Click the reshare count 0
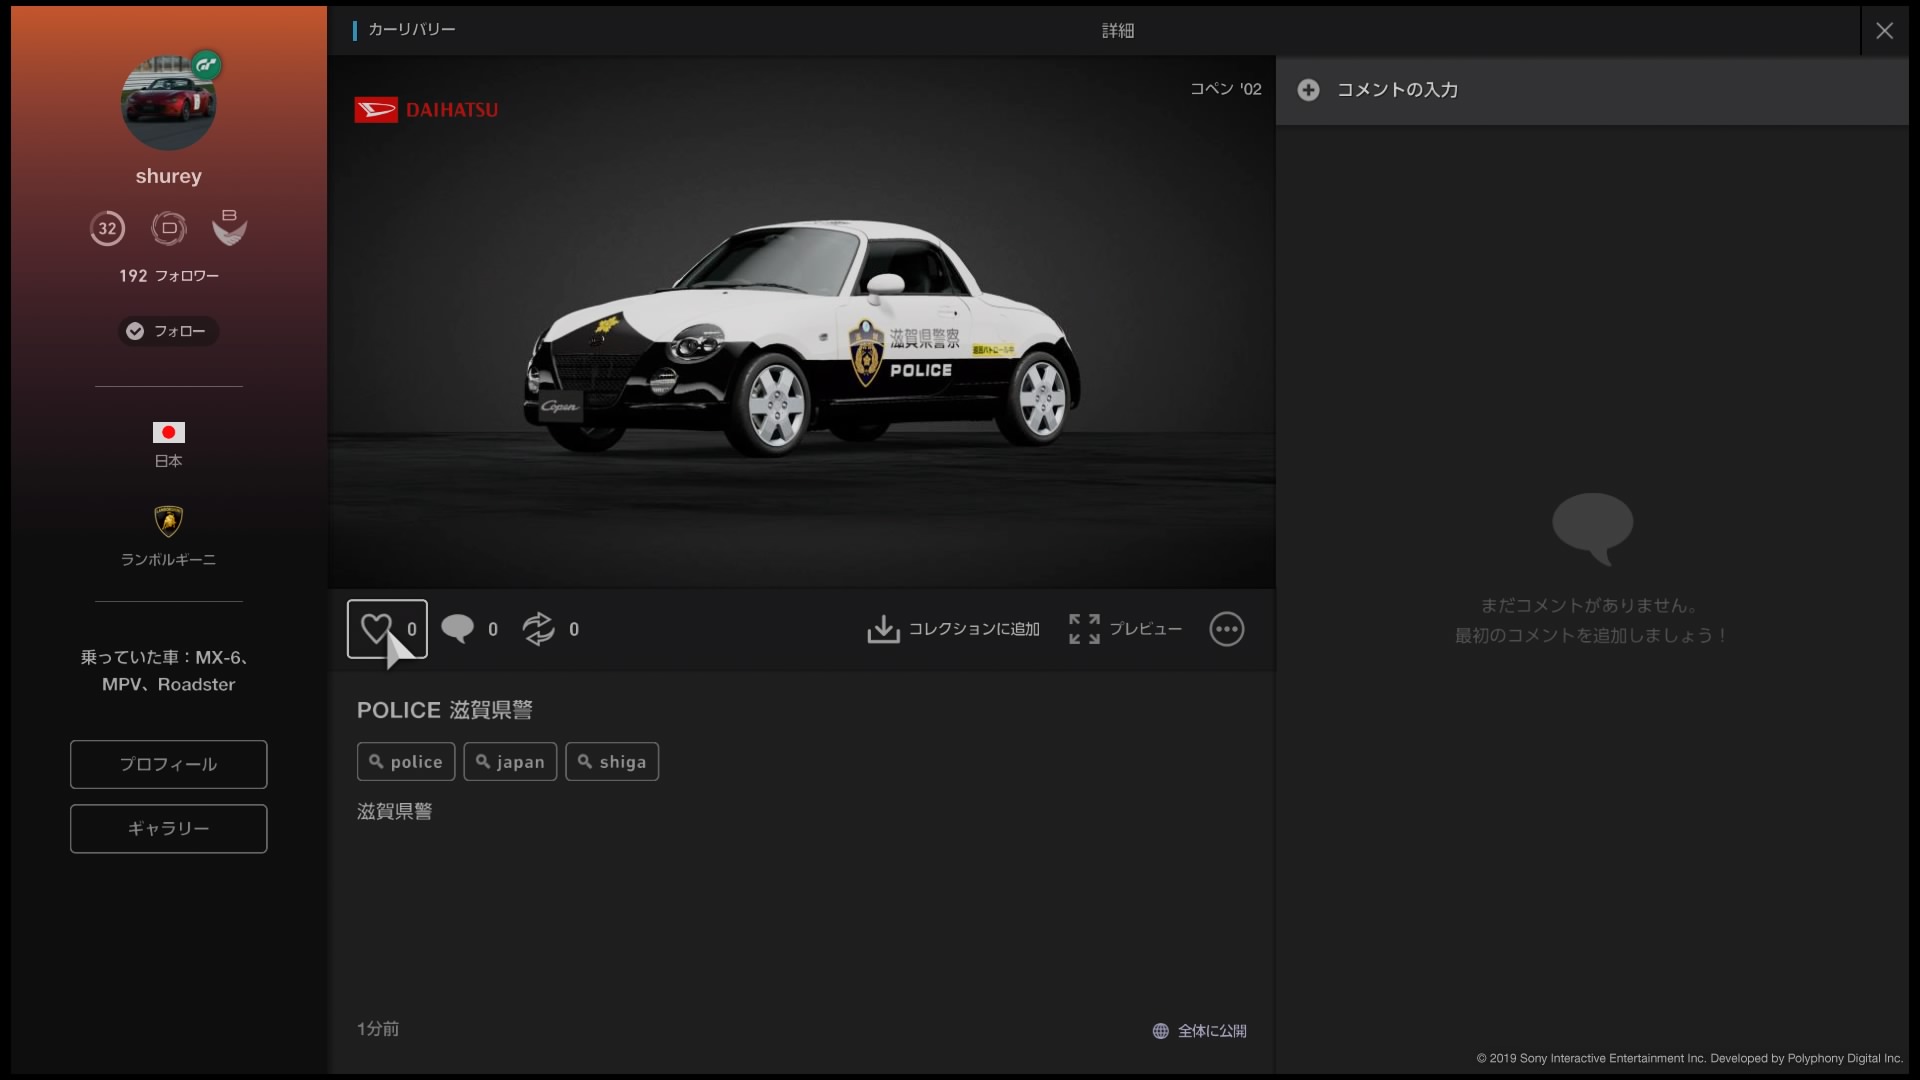The width and height of the screenshot is (1920, 1080). 574,629
